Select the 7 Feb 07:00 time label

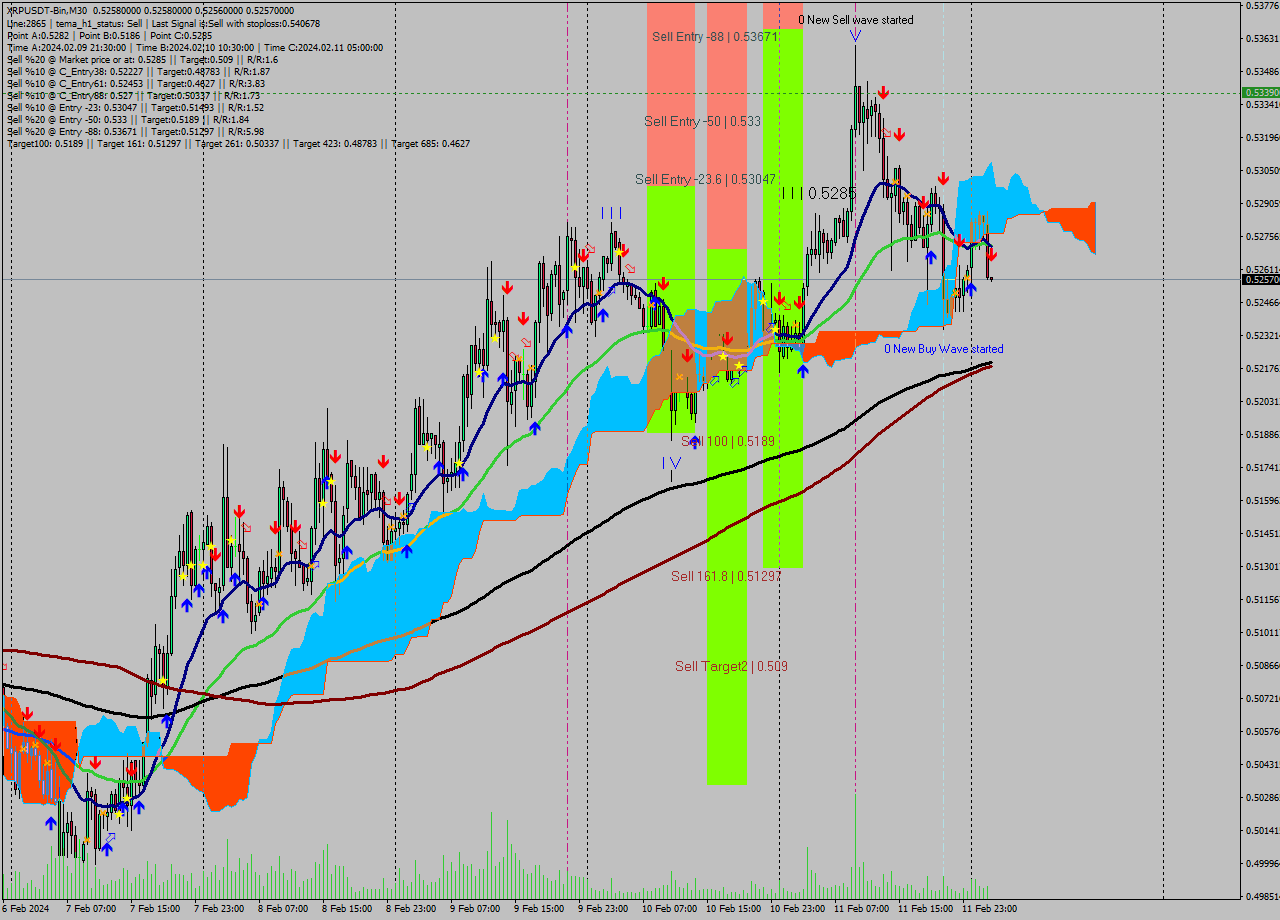(x=91, y=909)
